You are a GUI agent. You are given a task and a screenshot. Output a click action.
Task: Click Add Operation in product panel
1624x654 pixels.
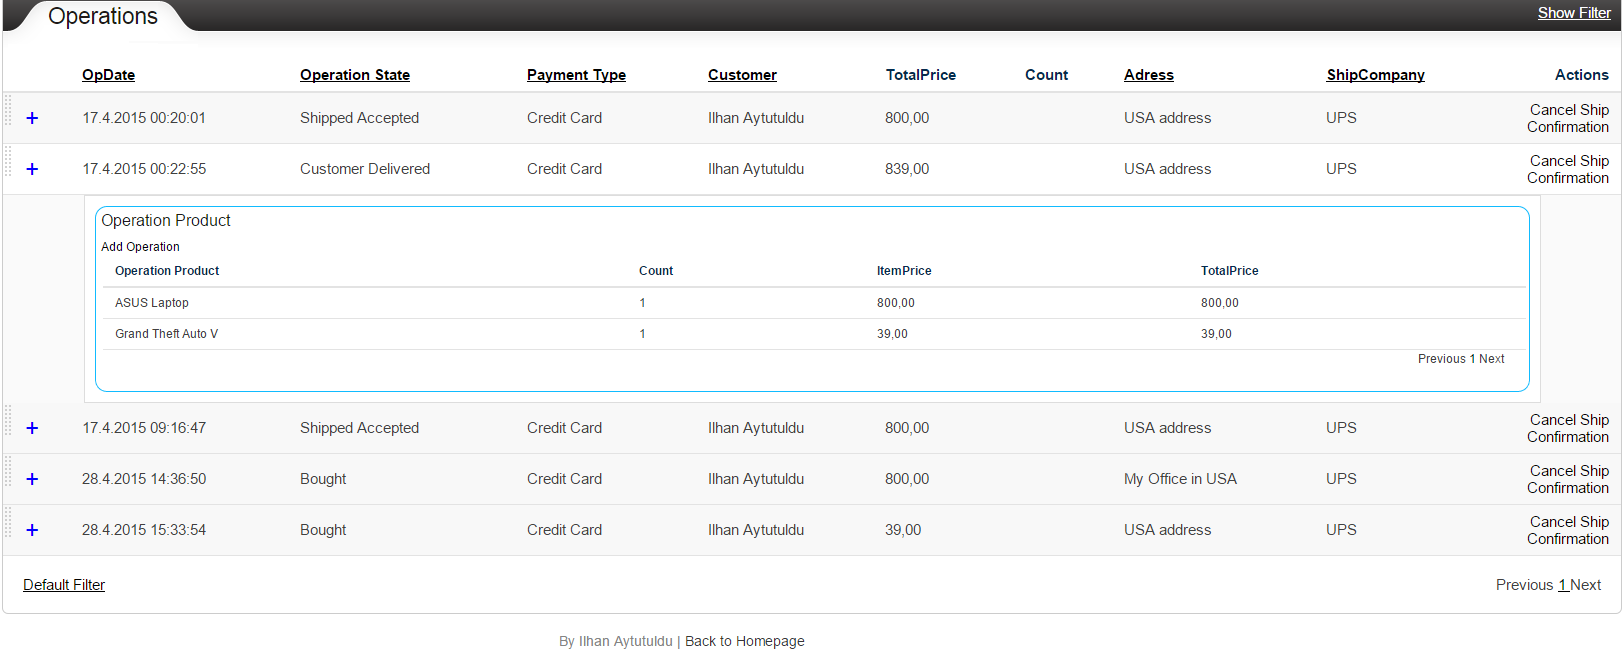pyautogui.click(x=140, y=247)
